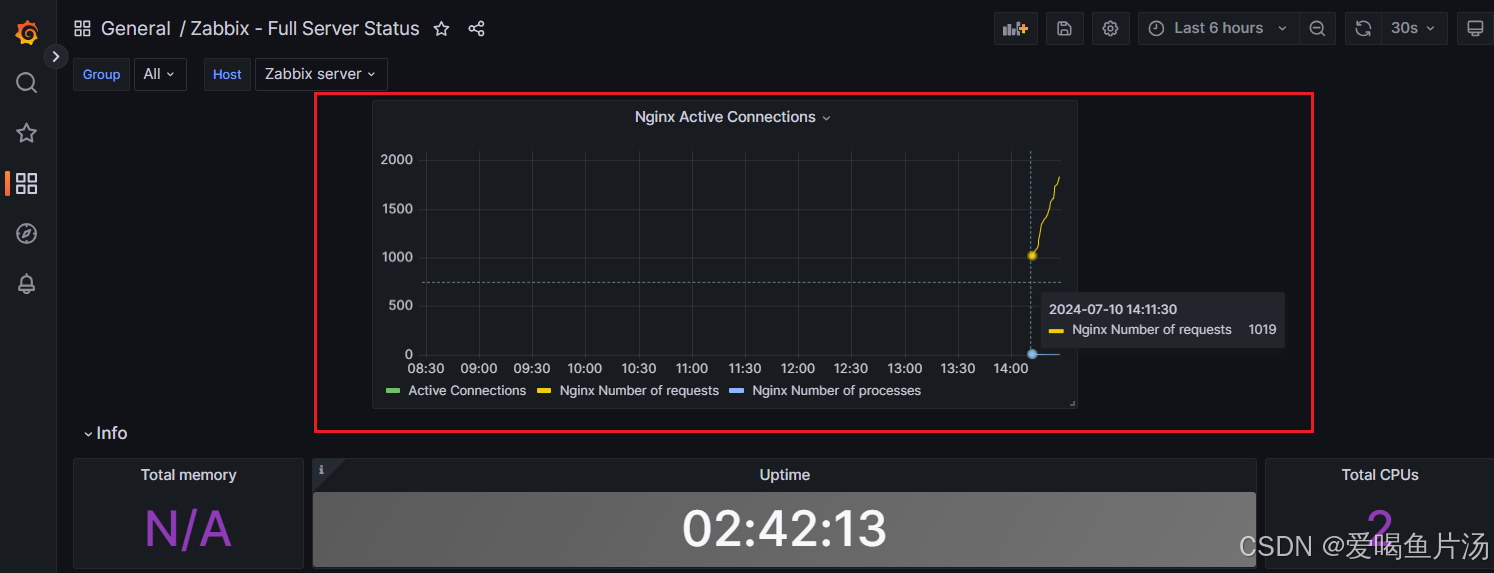Cycle view mode with monitor icon
Viewport: 1494px width, 573px height.
1475,29
